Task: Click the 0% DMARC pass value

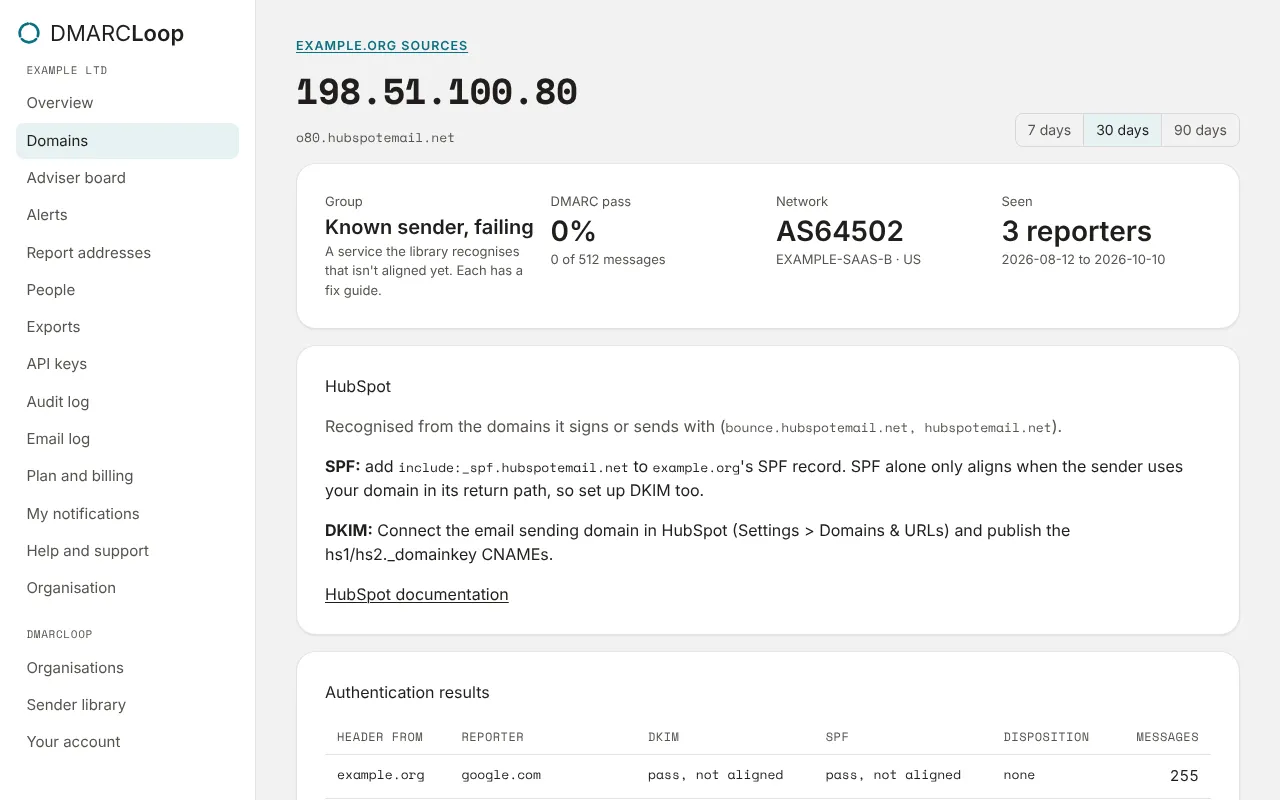Action: pos(573,231)
